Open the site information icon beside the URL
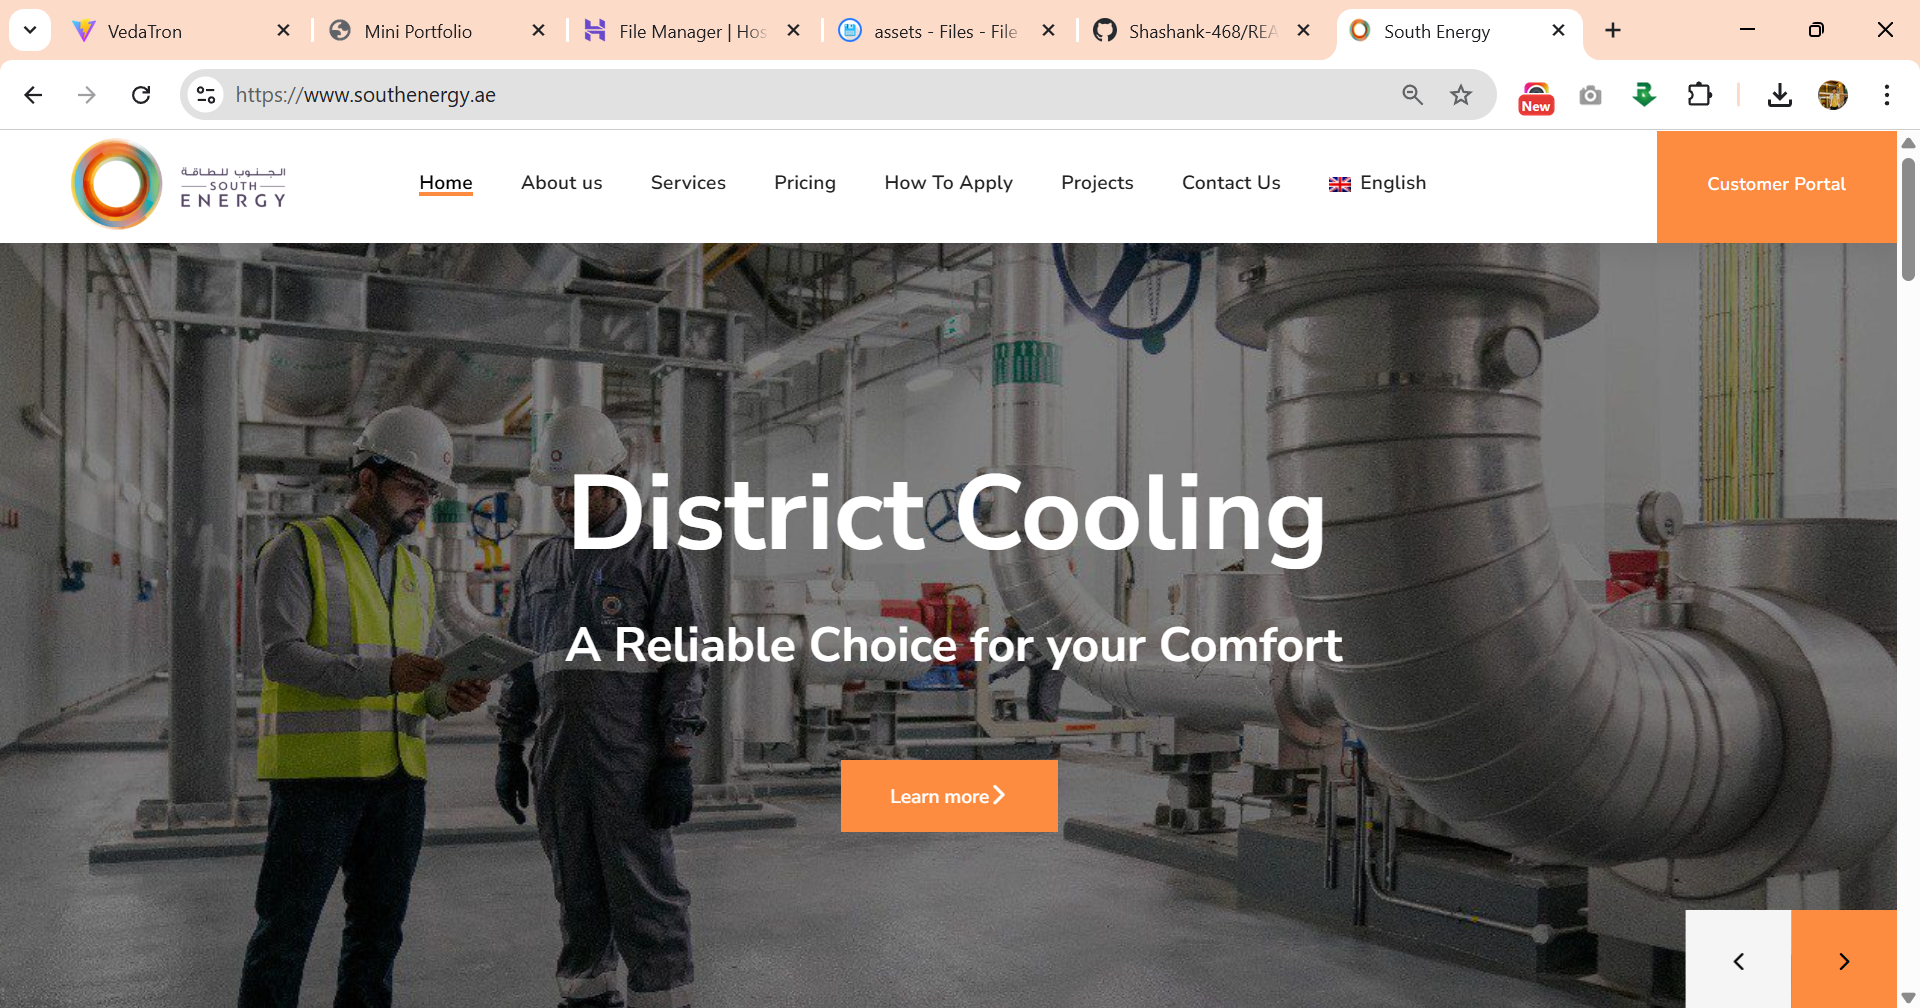This screenshot has width=1920, height=1008. (206, 95)
